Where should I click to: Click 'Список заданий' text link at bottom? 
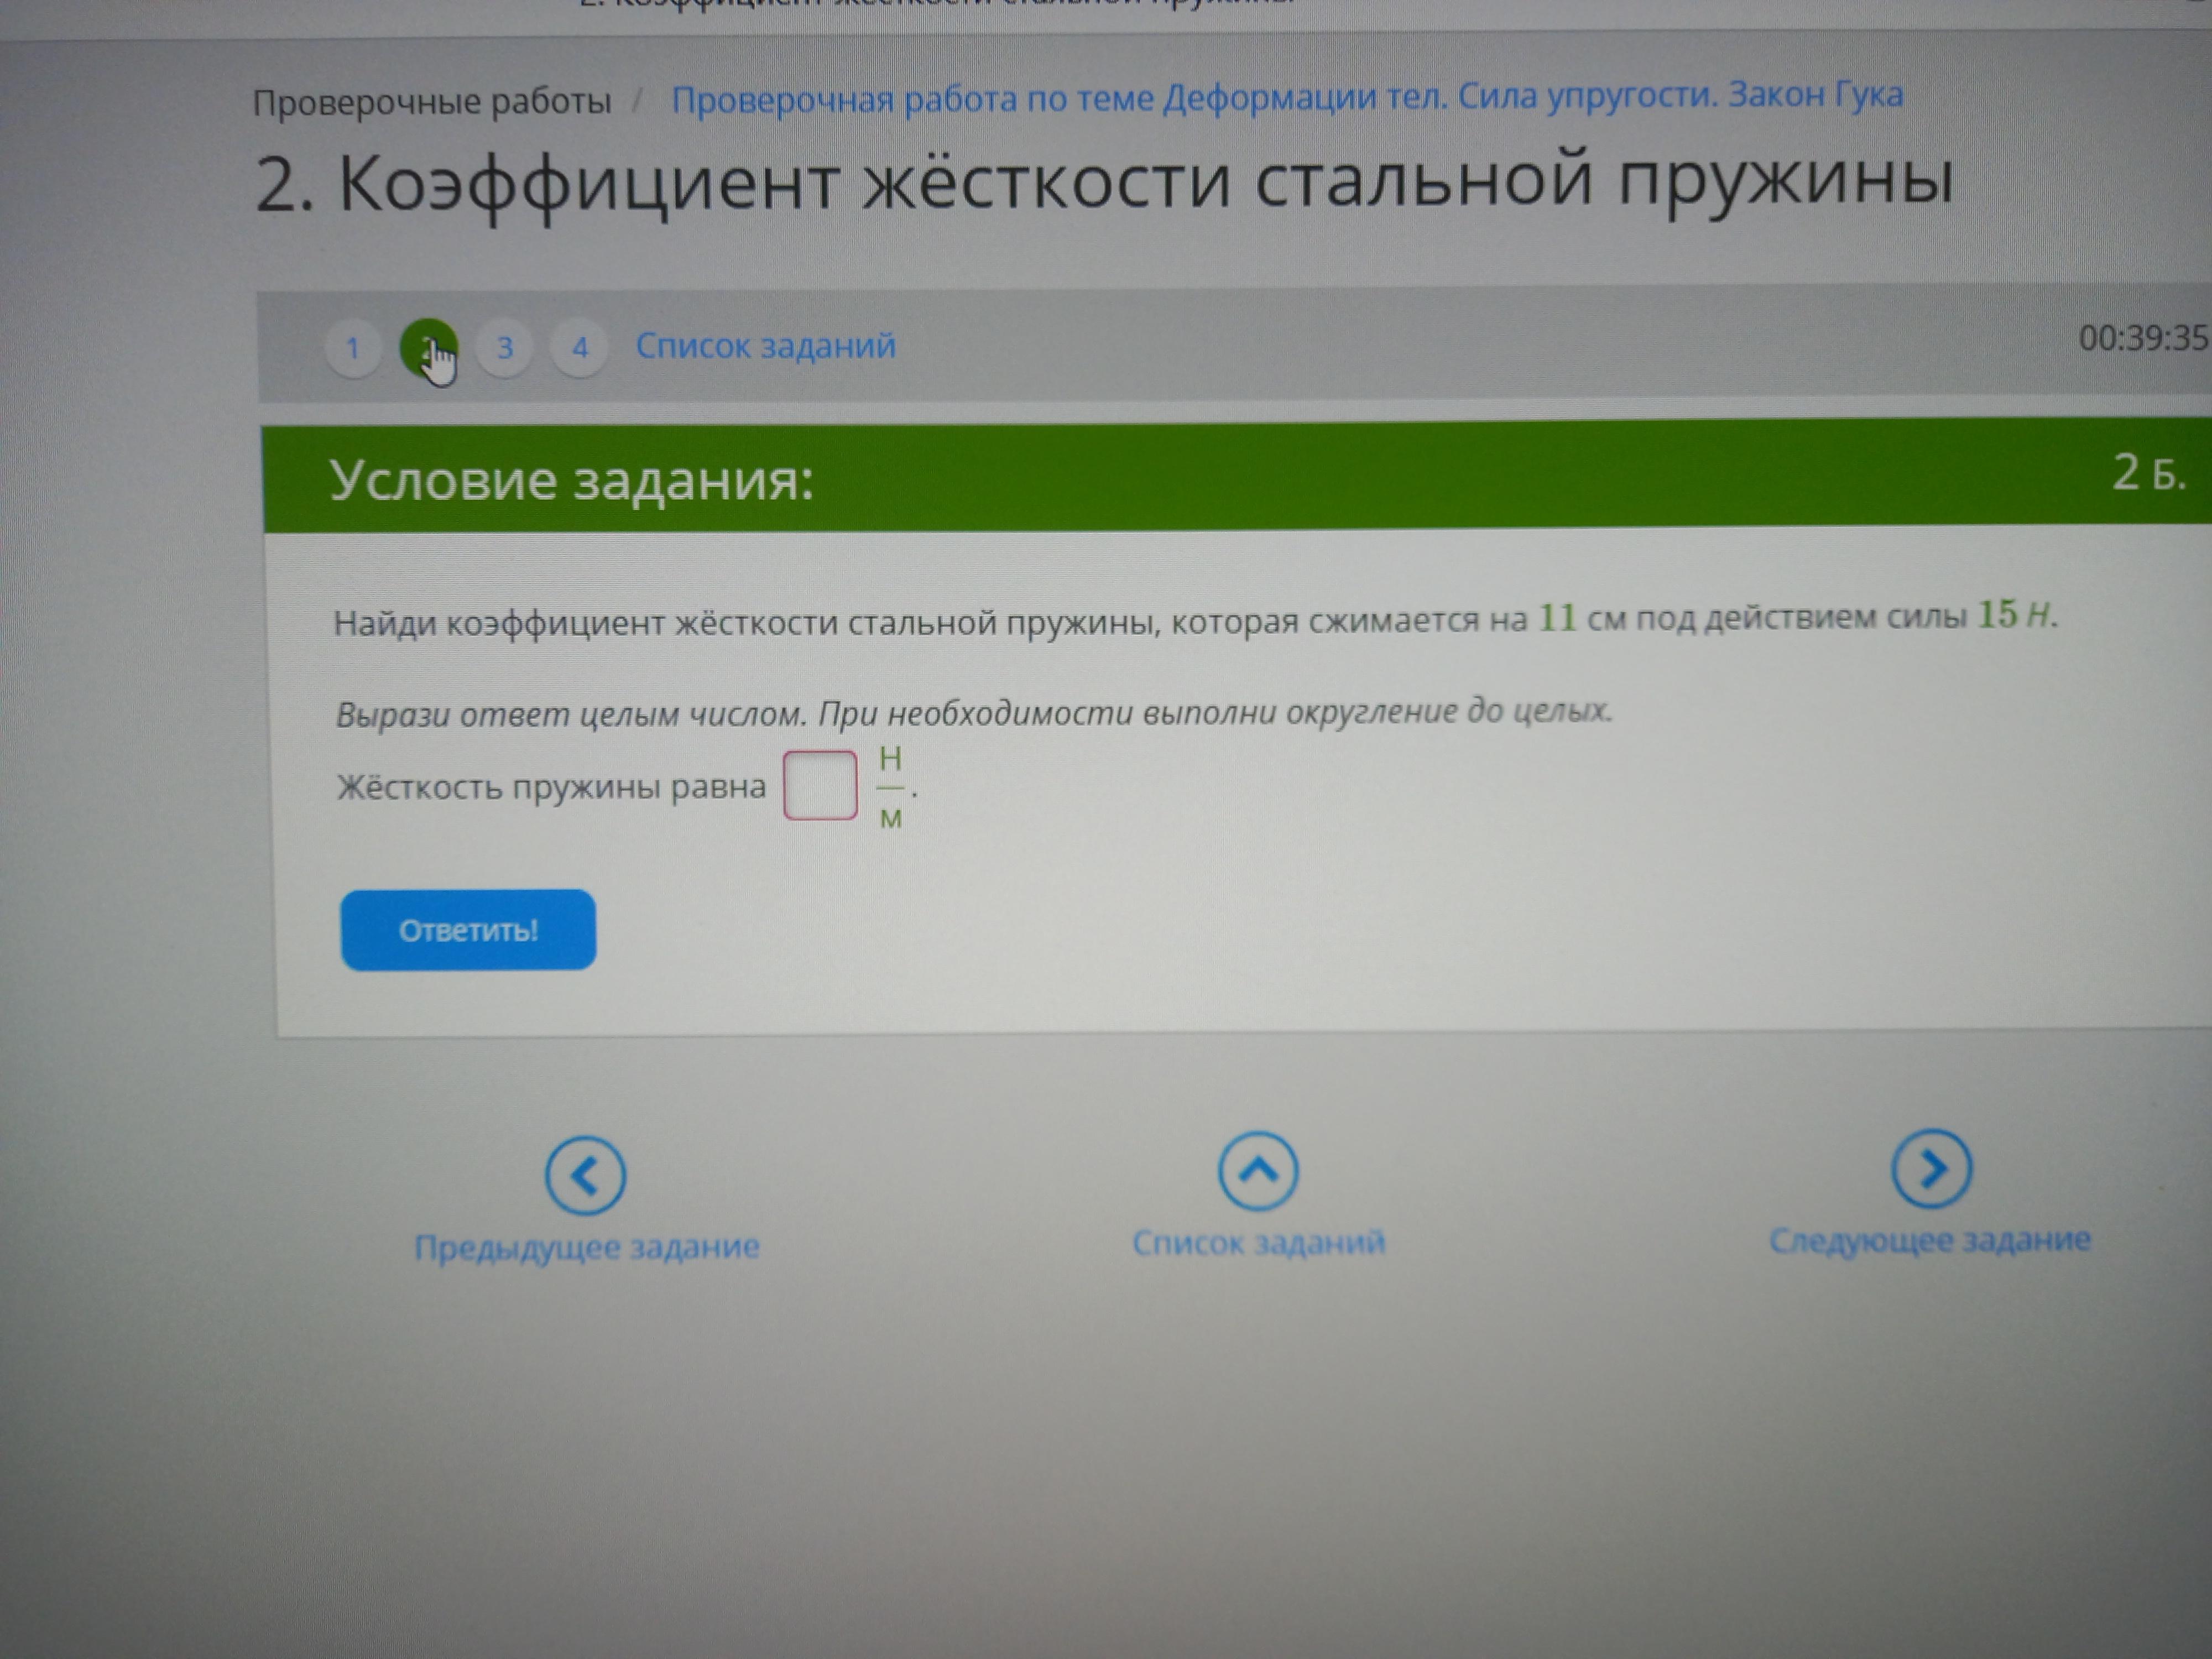pyautogui.click(x=1258, y=1243)
